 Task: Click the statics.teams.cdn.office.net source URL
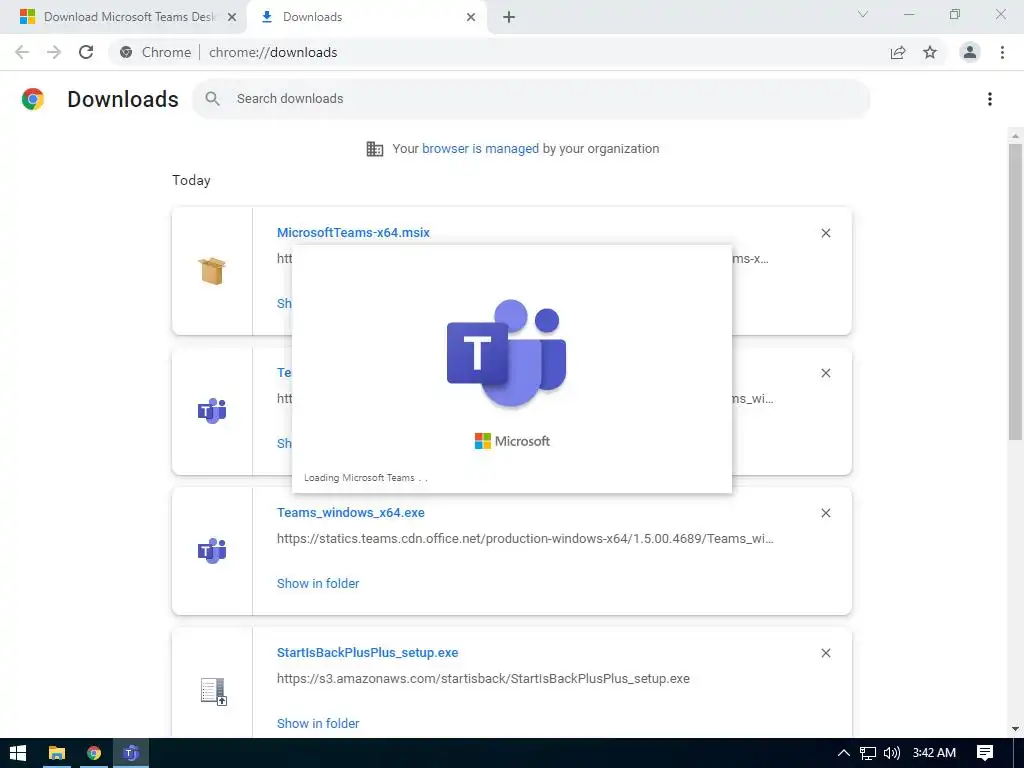(525, 539)
